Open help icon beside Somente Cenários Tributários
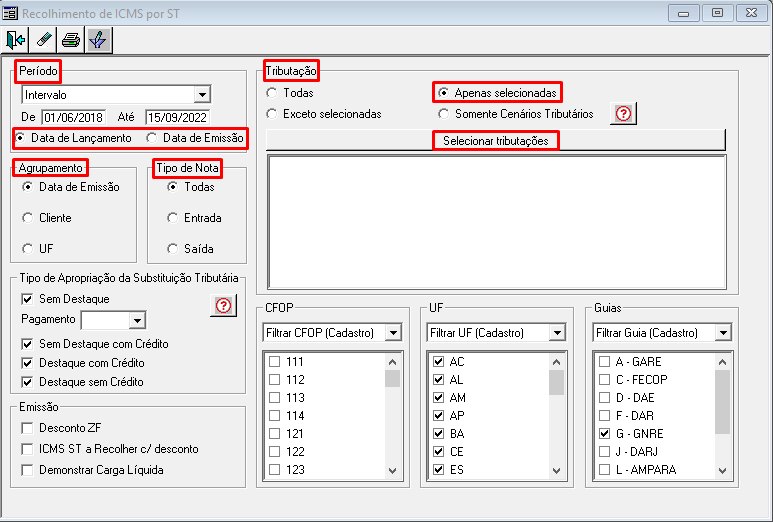This screenshot has height=522, width=773. (623, 114)
